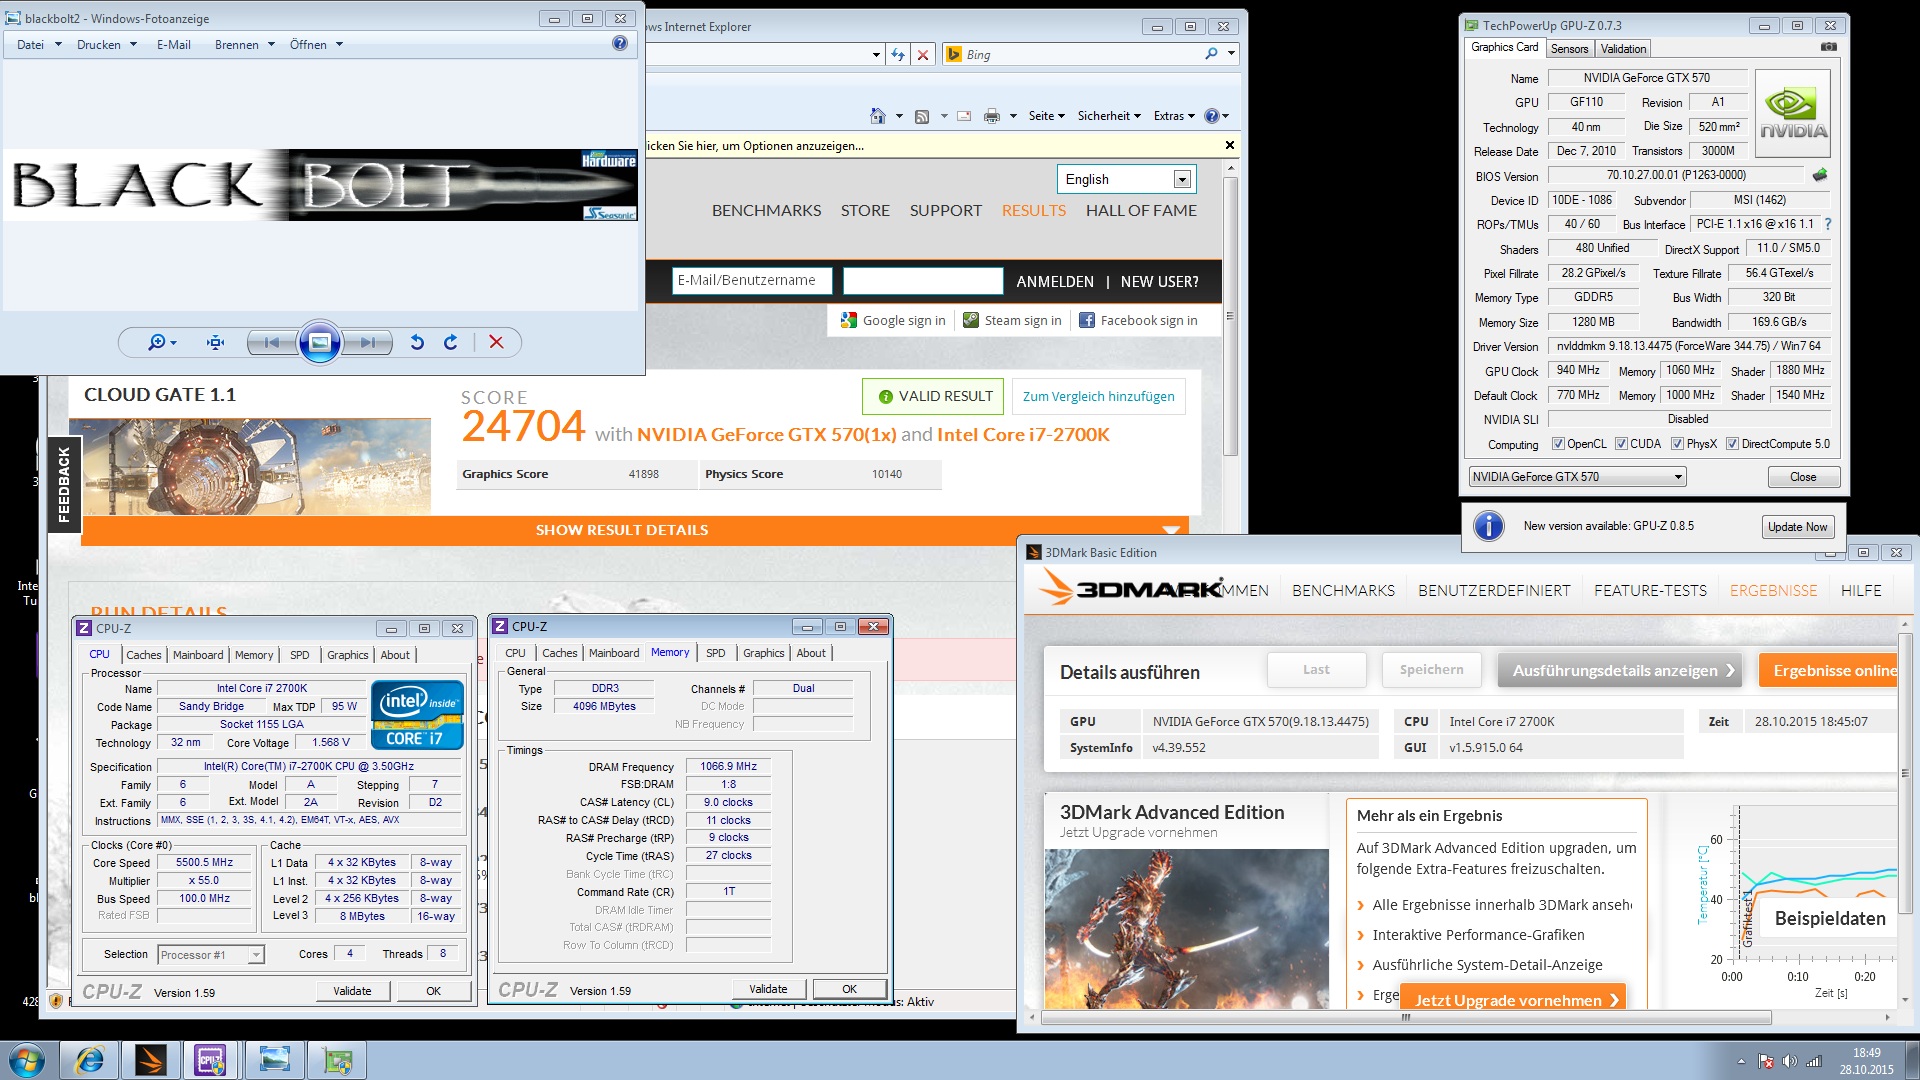Screen dimensions: 1920x1080
Task: Click Internet Explorer stop icon
Action: pos(923,54)
